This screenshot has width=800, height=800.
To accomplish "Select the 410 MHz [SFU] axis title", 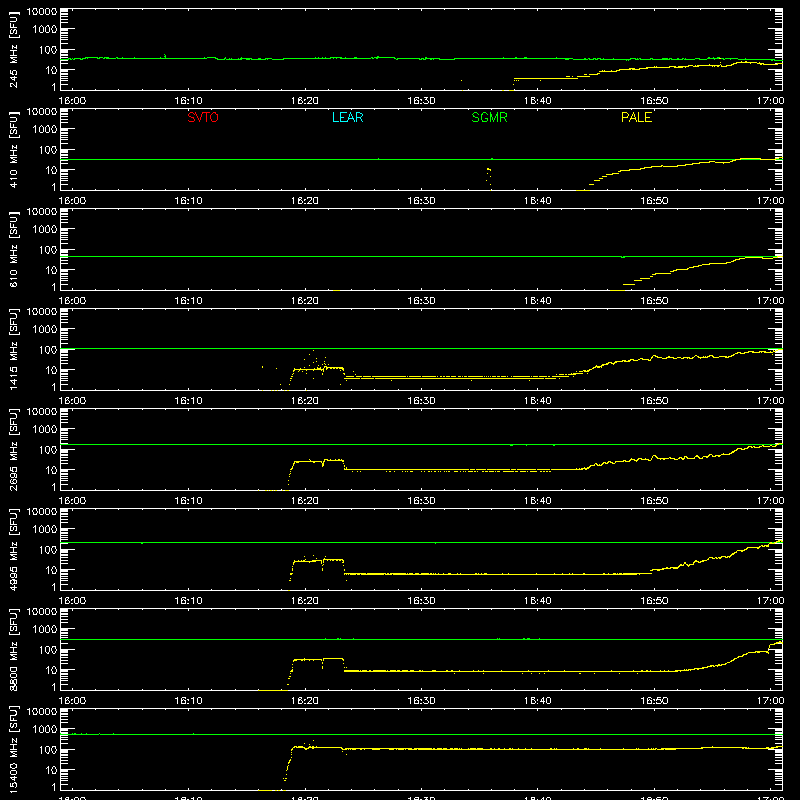I will [13, 150].
